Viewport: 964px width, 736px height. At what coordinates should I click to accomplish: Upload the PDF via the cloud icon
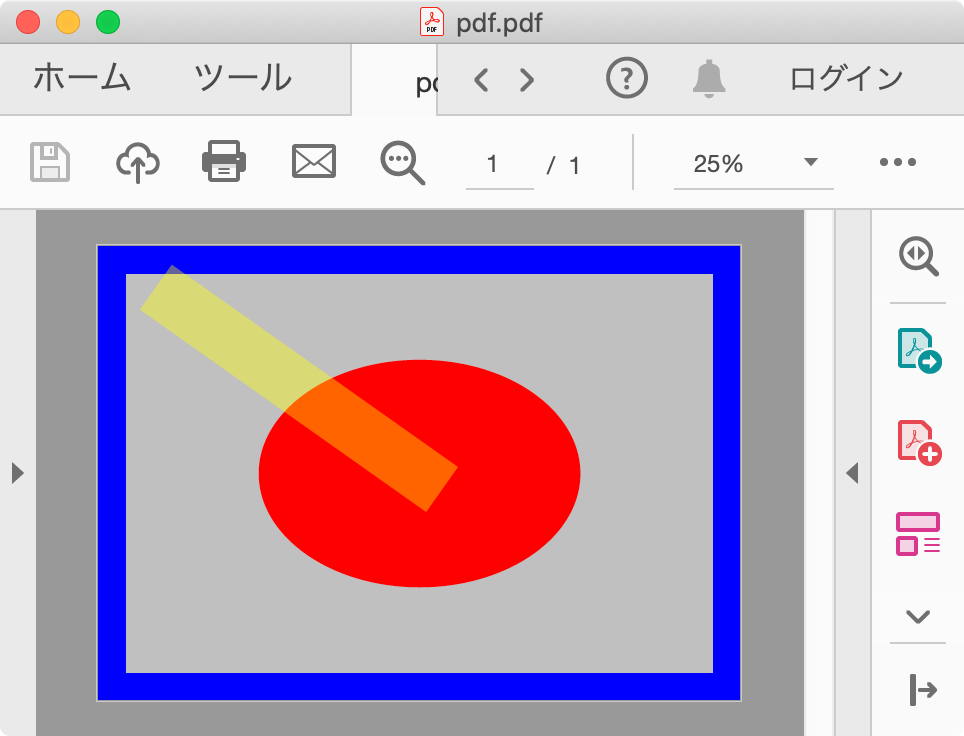(137, 161)
